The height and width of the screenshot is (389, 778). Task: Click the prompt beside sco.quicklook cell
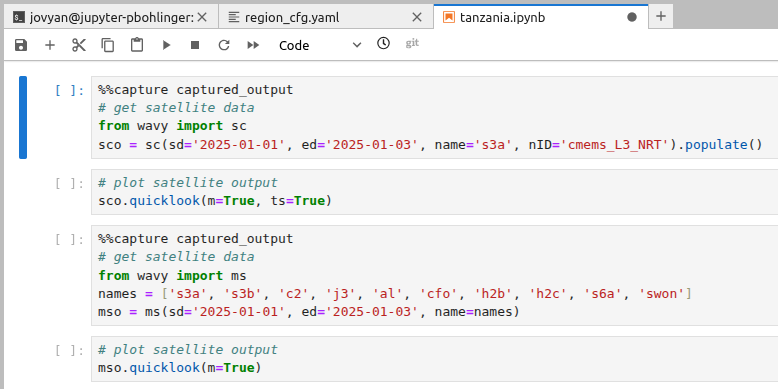coord(70,184)
